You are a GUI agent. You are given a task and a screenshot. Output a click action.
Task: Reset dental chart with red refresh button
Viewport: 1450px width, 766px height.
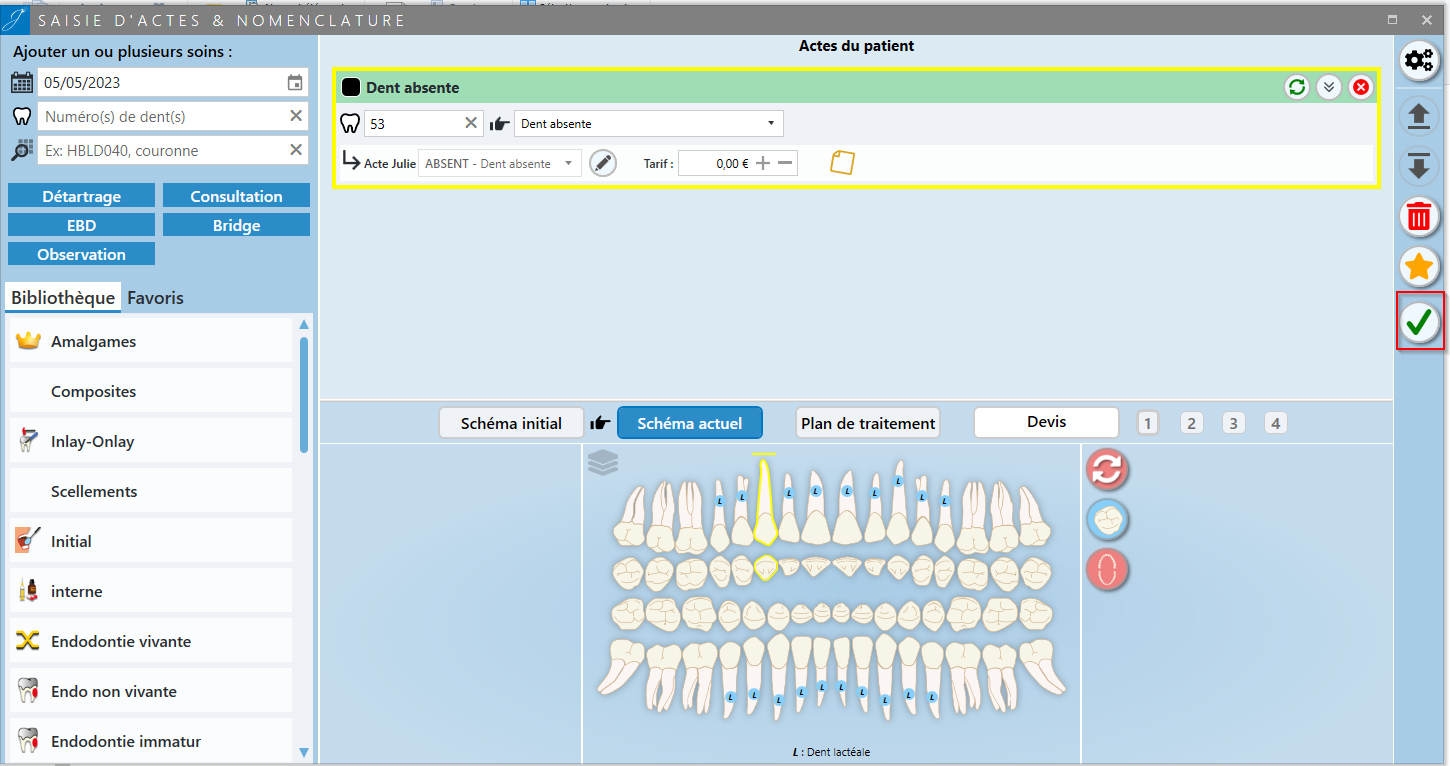pos(1107,468)
